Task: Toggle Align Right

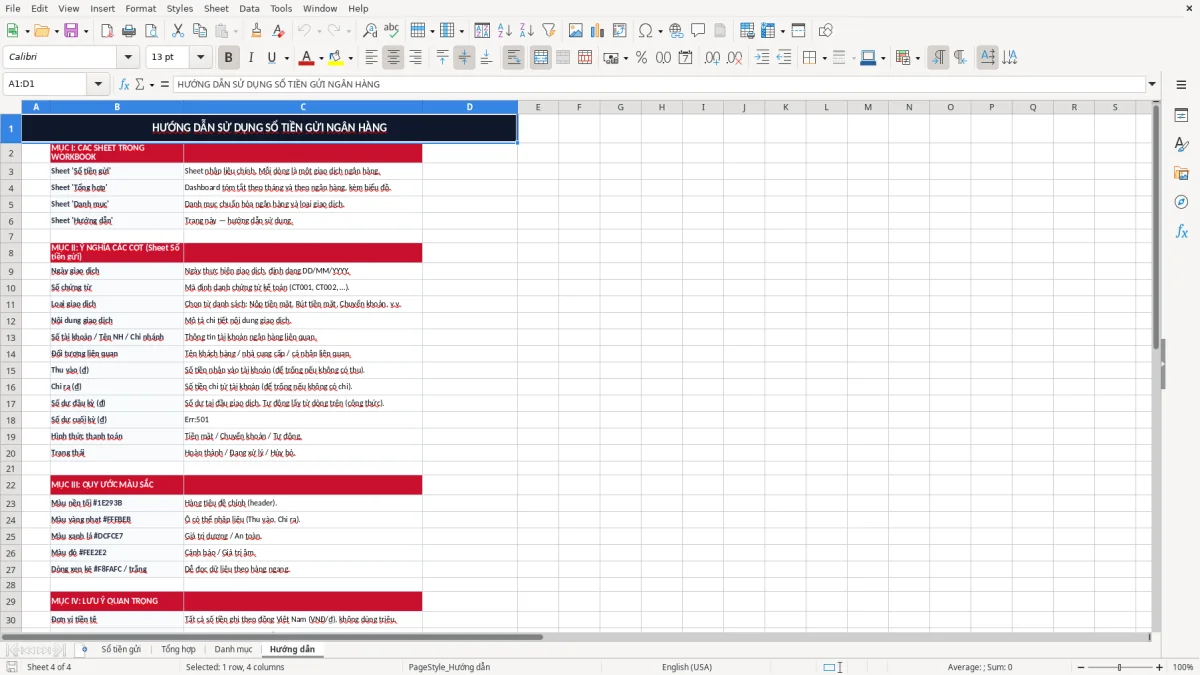Action: (415, 58)
